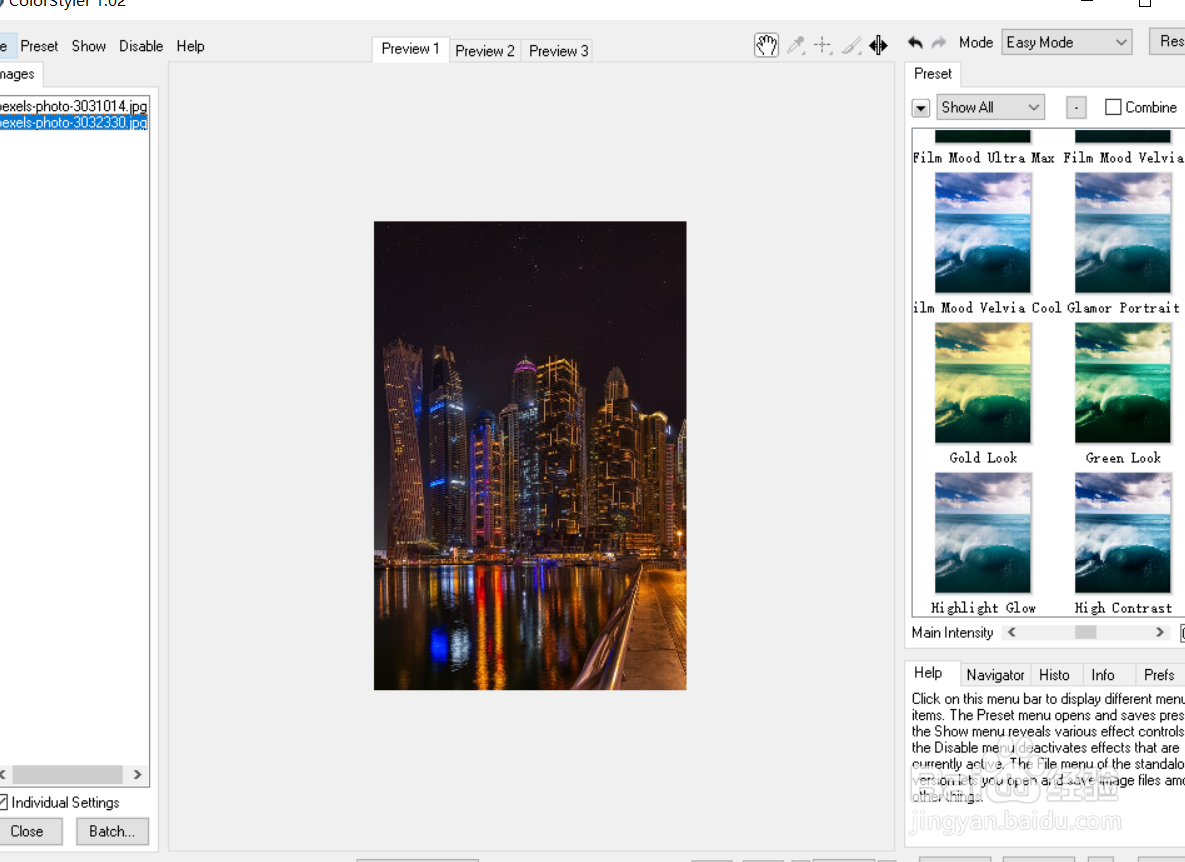The height and width of the screenshot is (862, 1185).
Task: Open the Help menu
Action: click(190, 46)
